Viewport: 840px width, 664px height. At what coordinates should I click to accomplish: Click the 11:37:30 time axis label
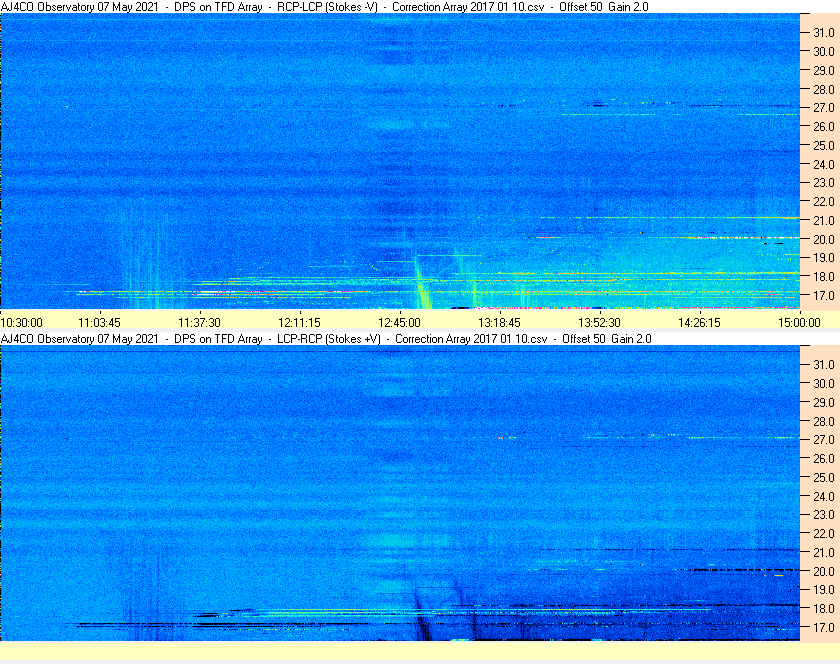[x=199, y=323]
